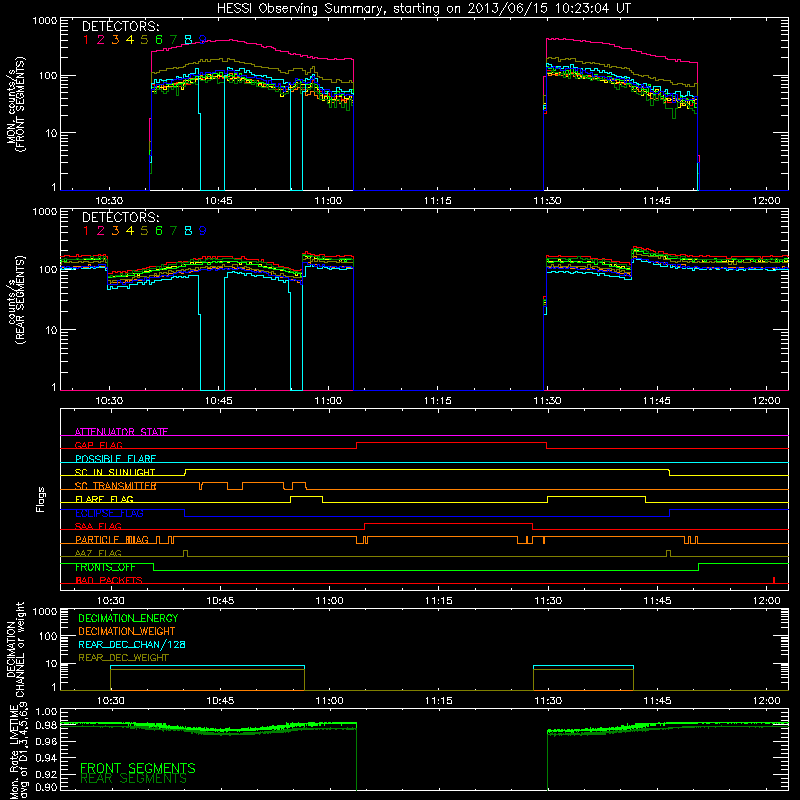Click the 11:15 time tick under the front-segments panel

tap(437, 201)
